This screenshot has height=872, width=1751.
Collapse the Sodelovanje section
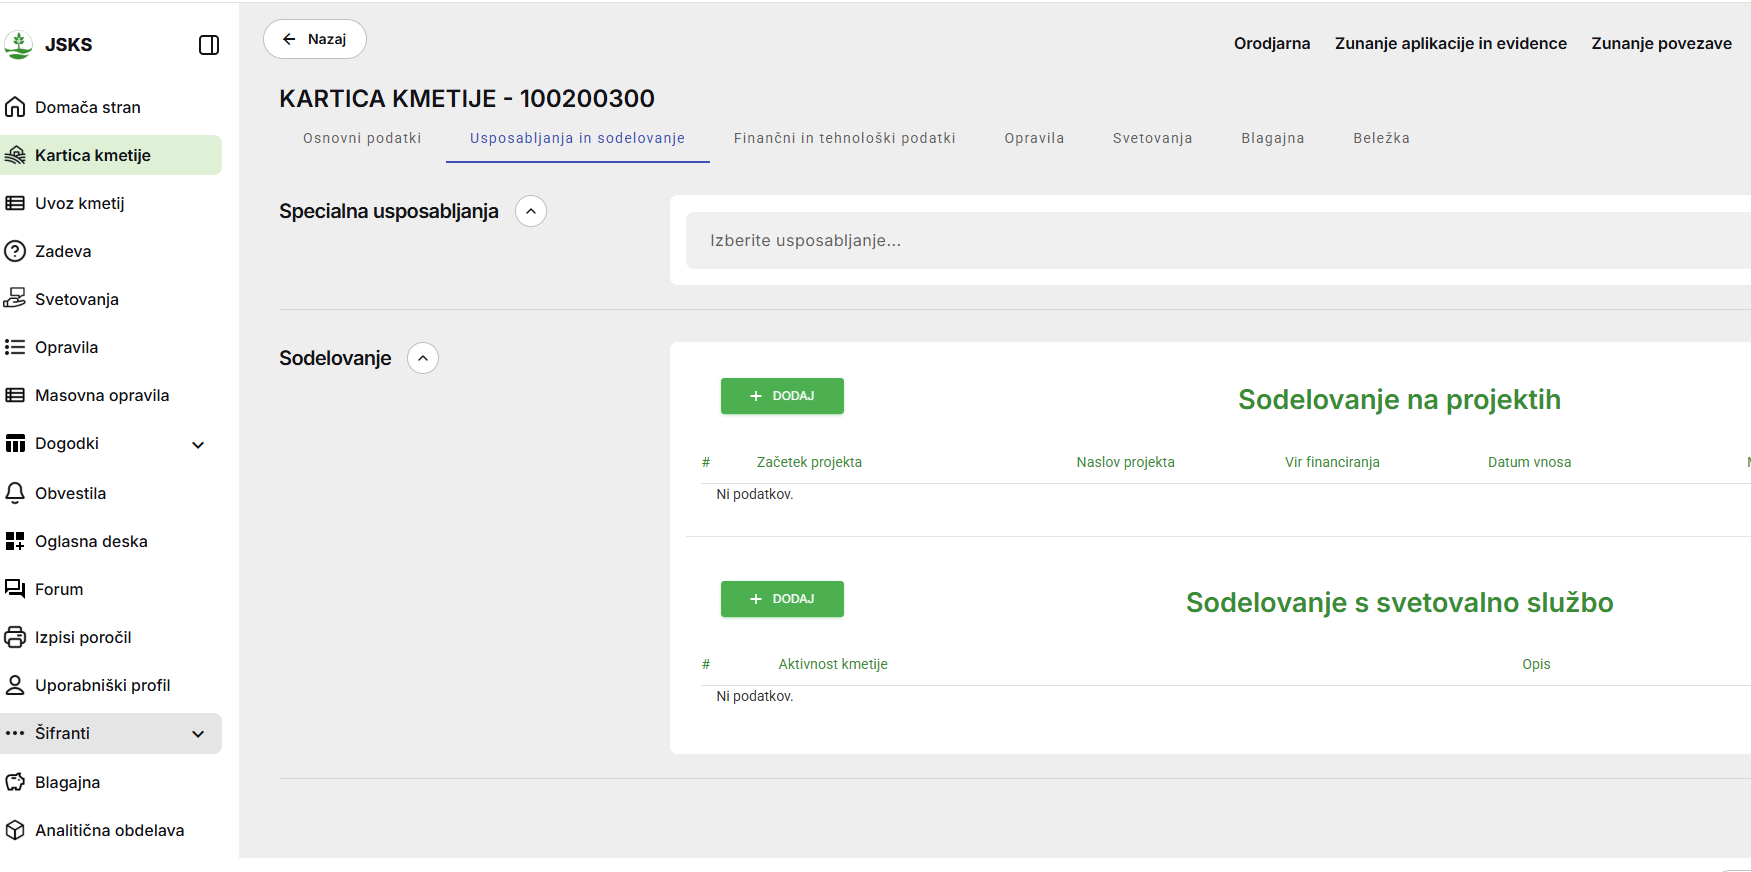(423, 358)
